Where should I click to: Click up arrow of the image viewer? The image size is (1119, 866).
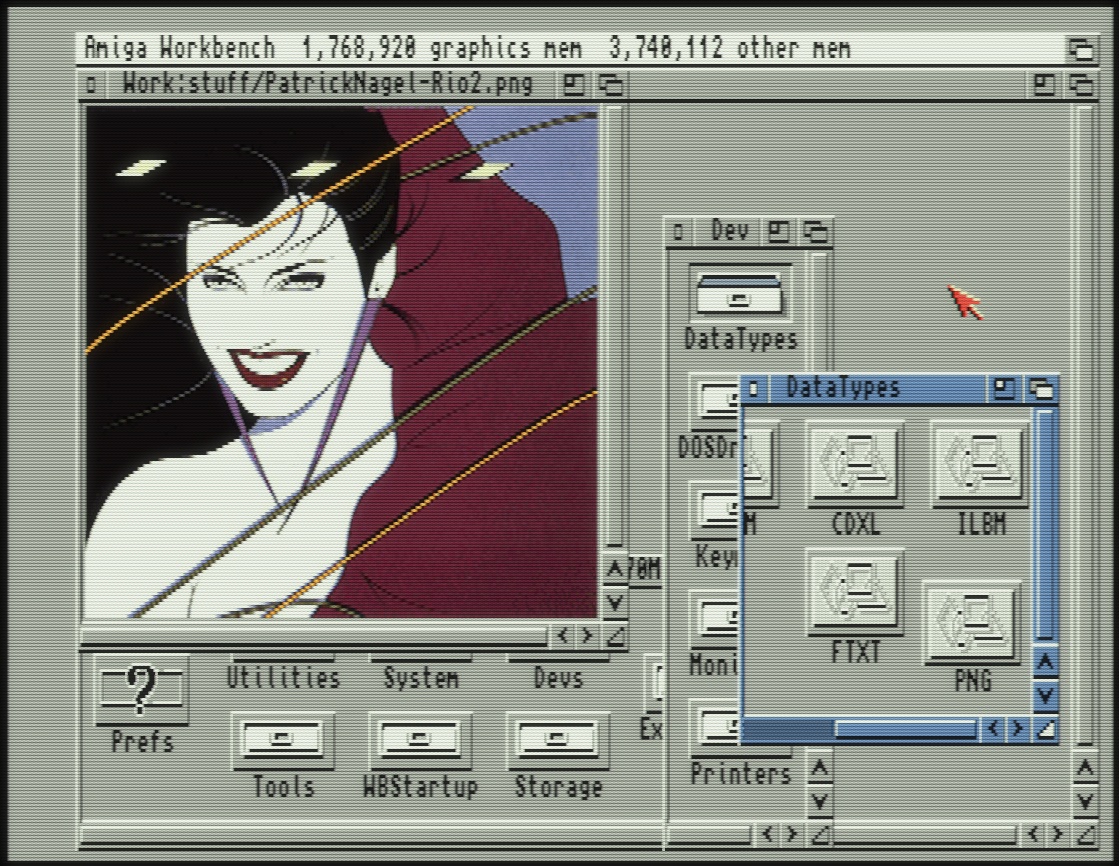[x=614, y=569]
